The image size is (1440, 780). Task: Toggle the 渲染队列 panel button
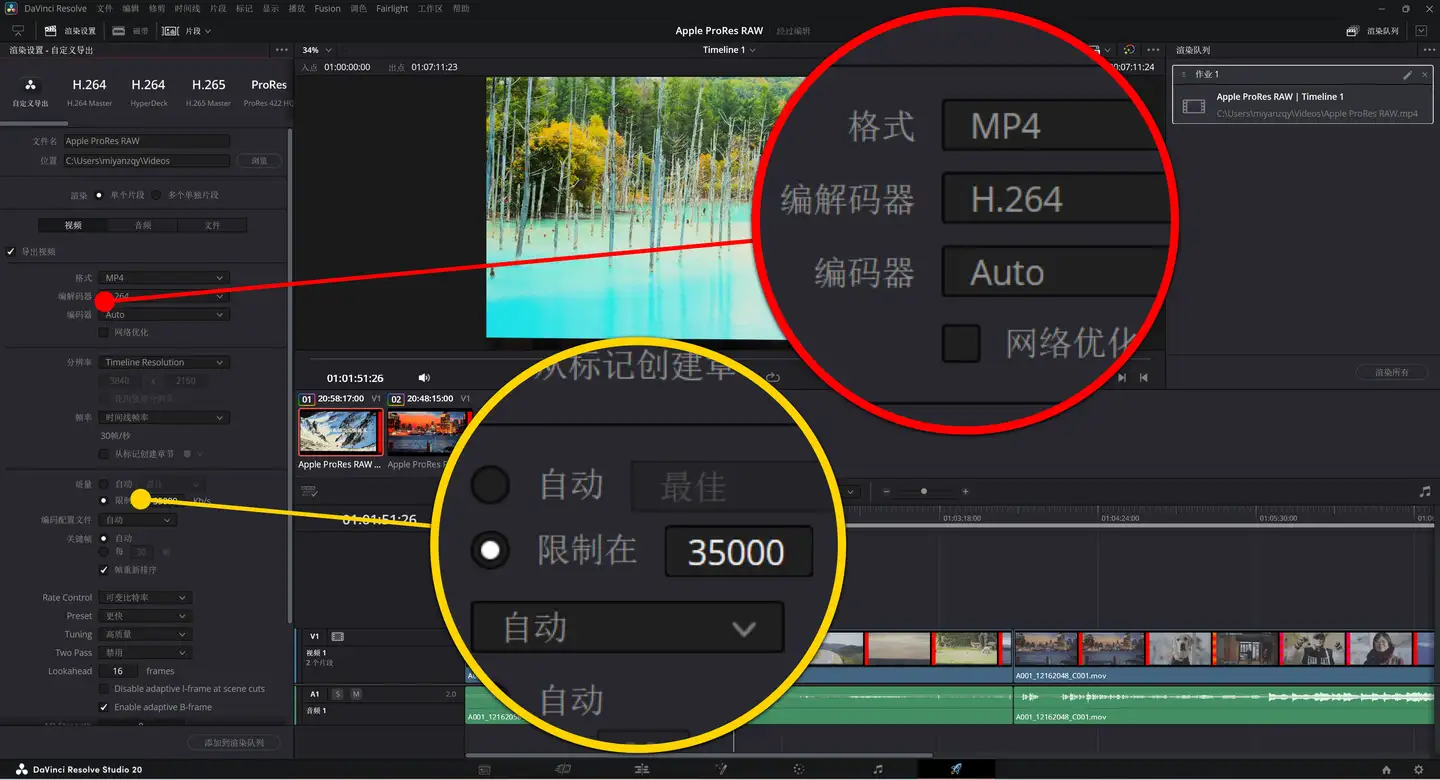(1374, 31)
